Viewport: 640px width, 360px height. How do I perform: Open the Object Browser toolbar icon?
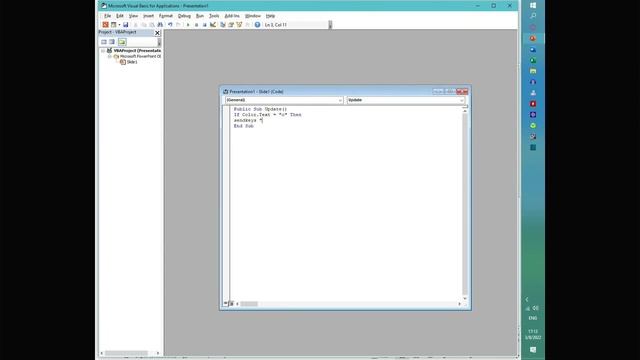point(239,25)
